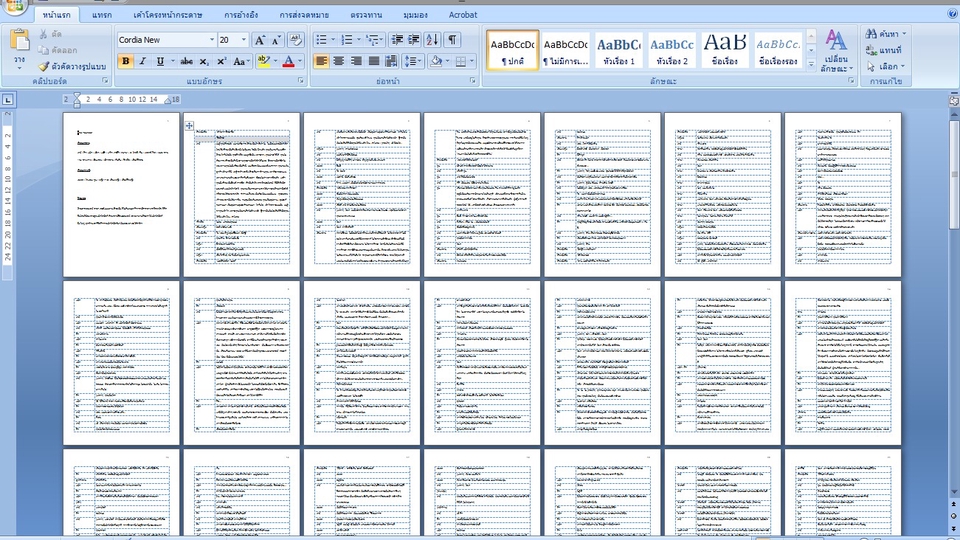
Task: Open the การอ้างอิง (References) tab
Action: 241,15
